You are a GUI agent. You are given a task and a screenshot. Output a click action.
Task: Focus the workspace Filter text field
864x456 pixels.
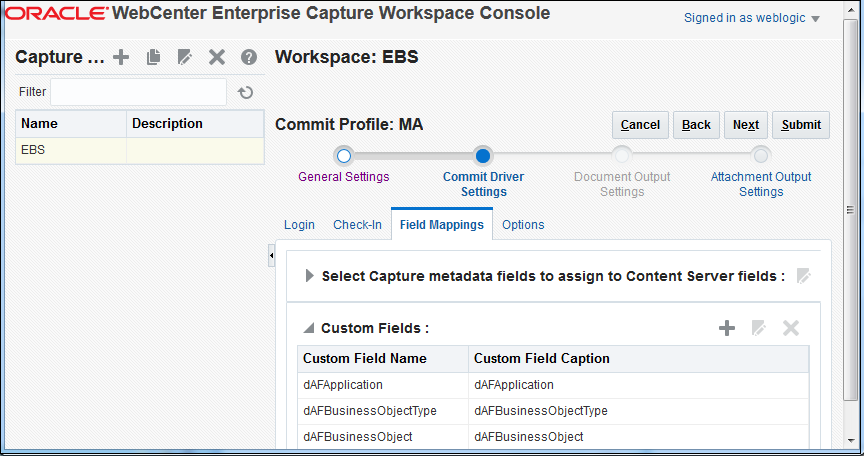[138, 92]
